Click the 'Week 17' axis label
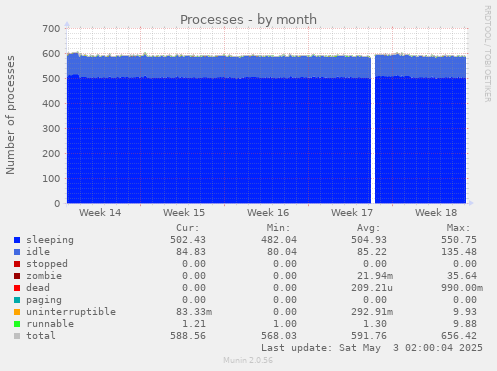The height and width of the screenshot is (371, 497). [352, 213]
